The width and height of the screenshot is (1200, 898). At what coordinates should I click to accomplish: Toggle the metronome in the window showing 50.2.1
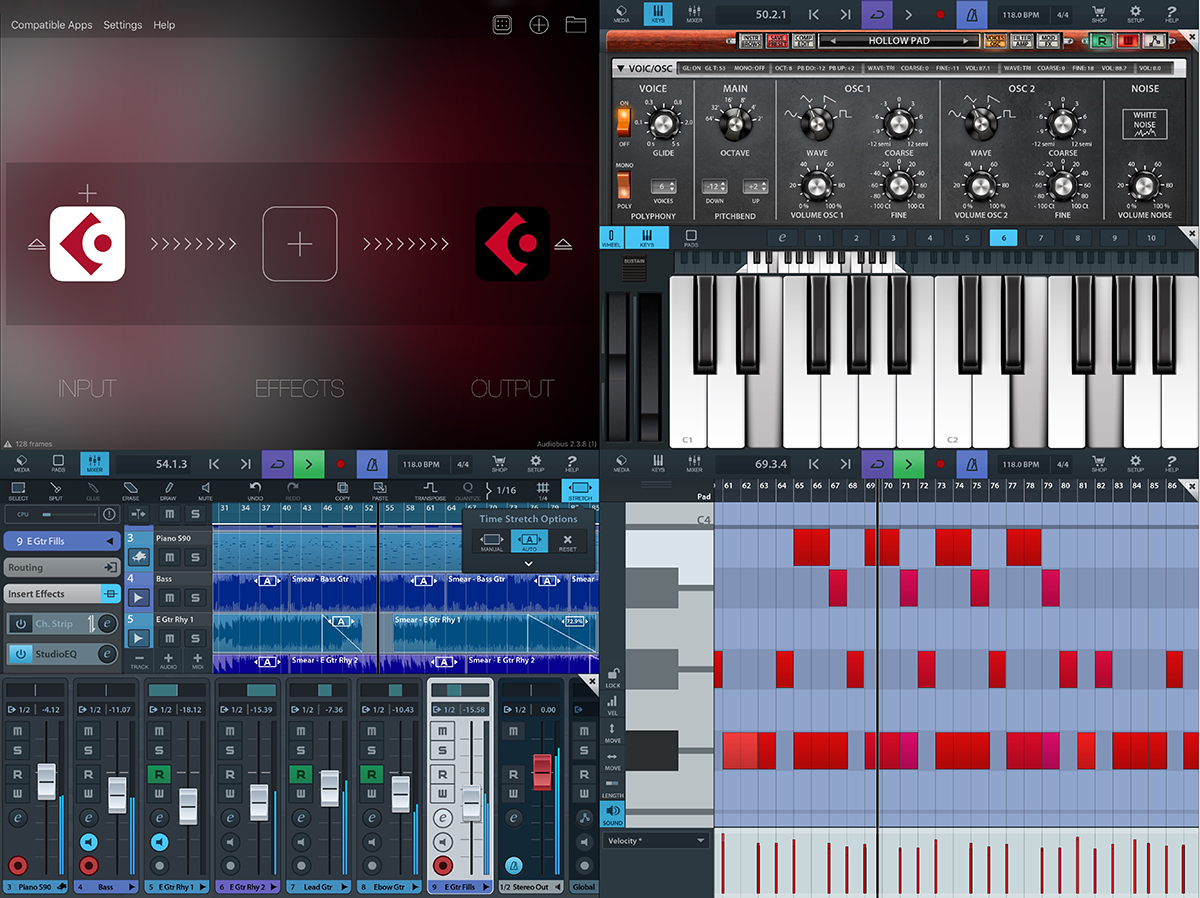click(970, 14)
